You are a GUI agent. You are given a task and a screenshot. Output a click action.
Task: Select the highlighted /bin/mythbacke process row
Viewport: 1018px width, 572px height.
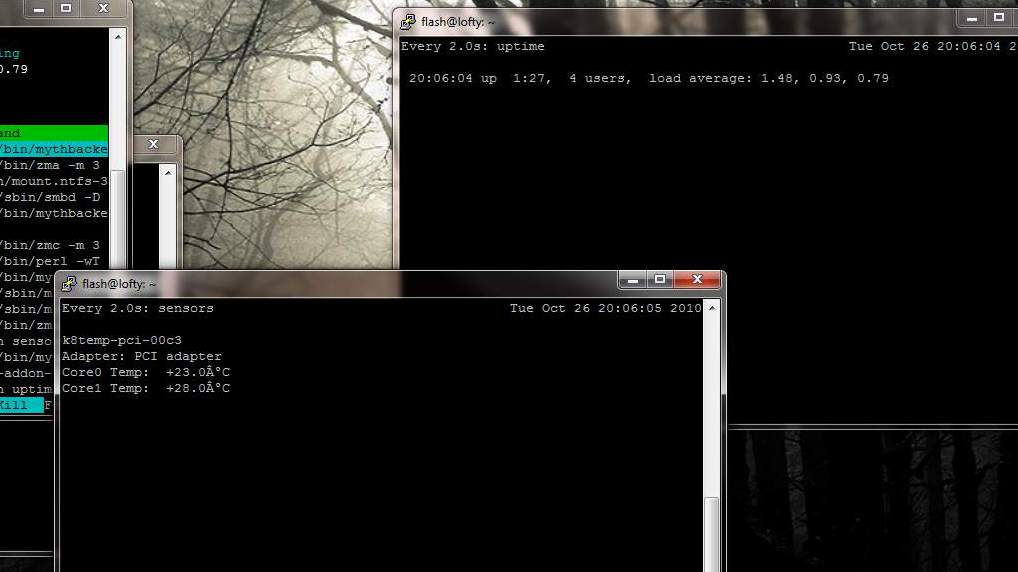54,149
